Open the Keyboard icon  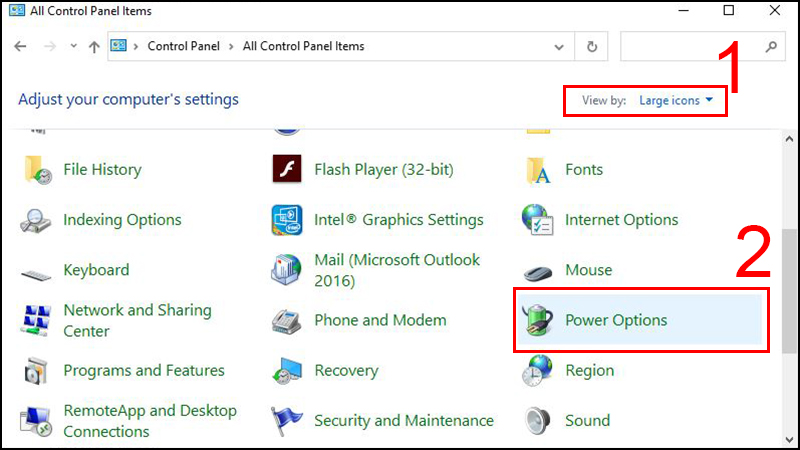click(x=36, y=275)
